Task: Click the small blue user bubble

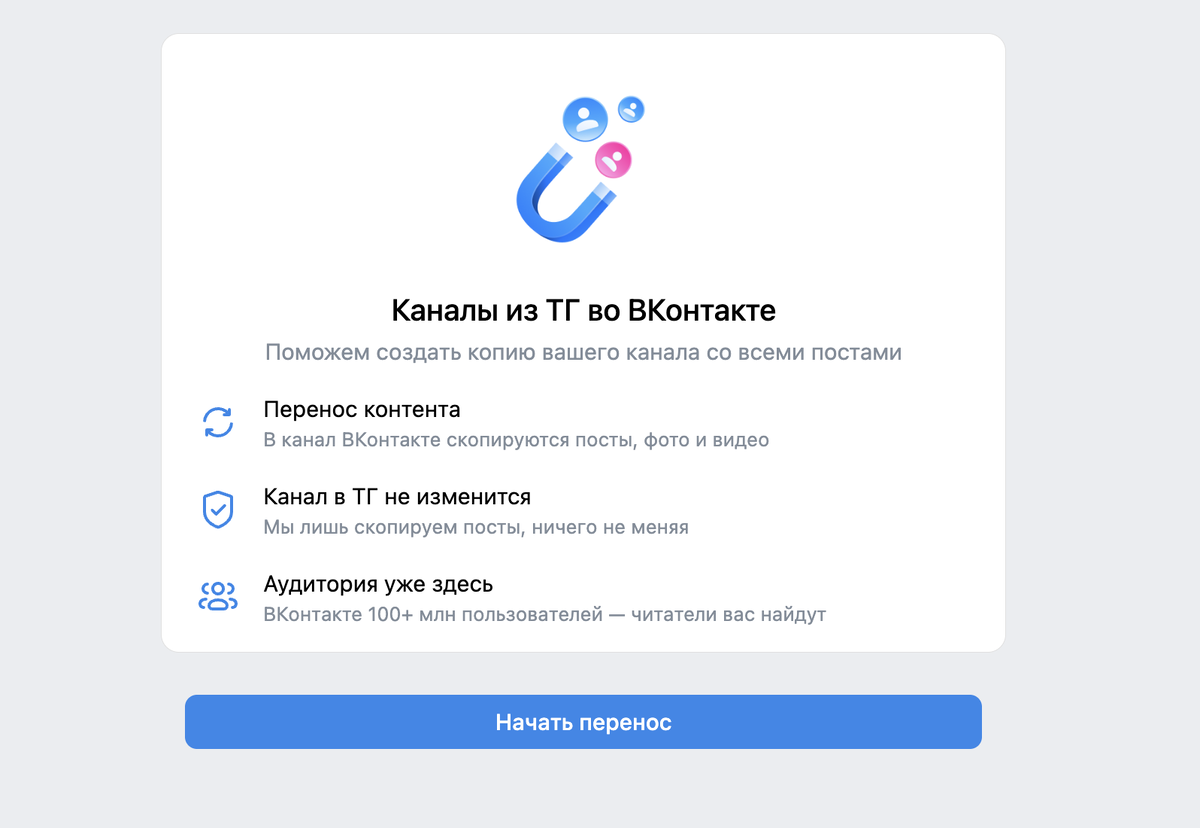Action: (x=631, y=109)
